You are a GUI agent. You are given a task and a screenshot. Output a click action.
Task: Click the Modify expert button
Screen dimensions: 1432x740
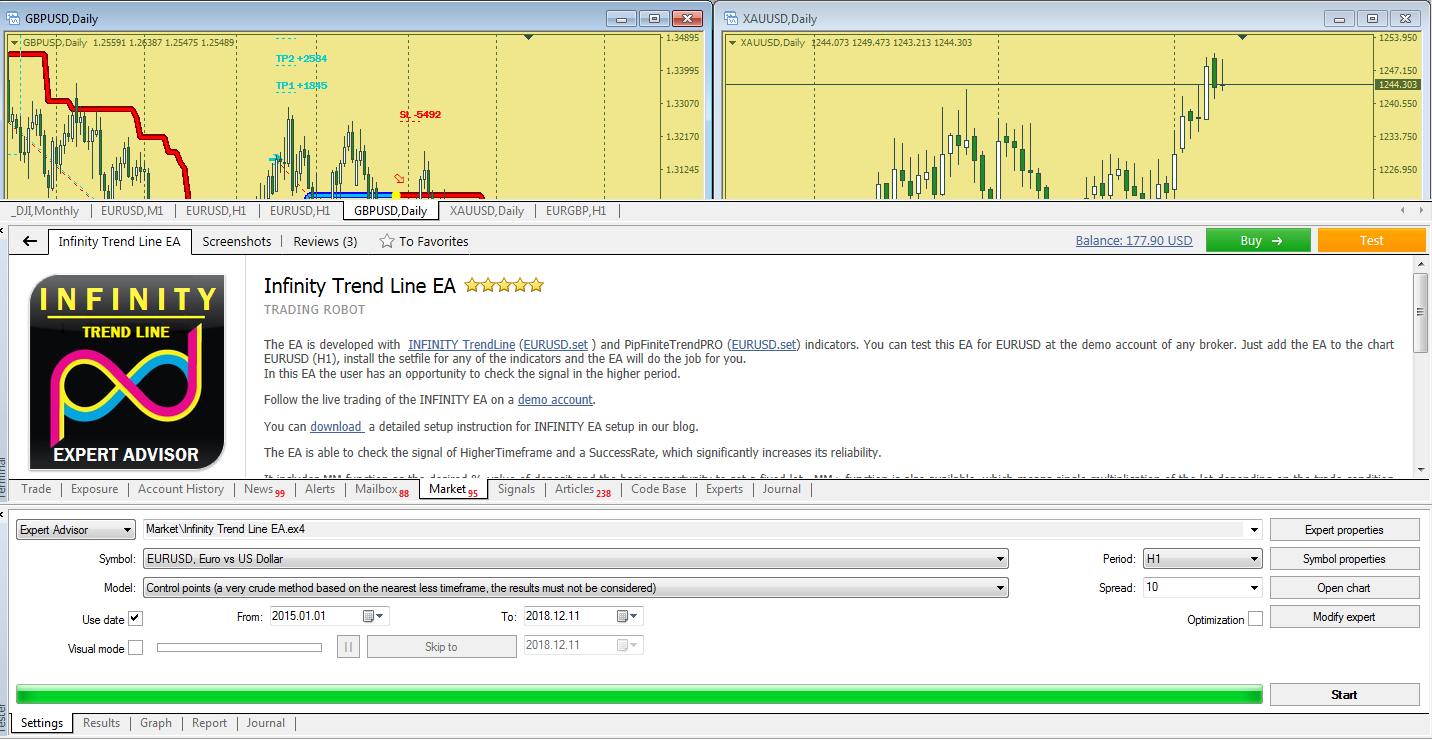1344,617
